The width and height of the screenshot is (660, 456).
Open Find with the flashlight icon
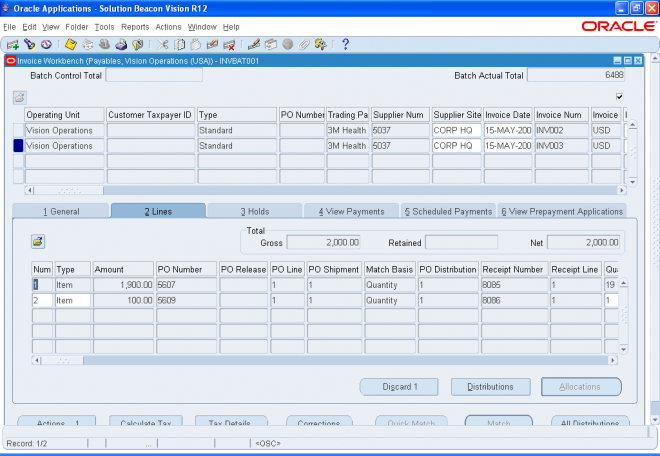[29, 44]
